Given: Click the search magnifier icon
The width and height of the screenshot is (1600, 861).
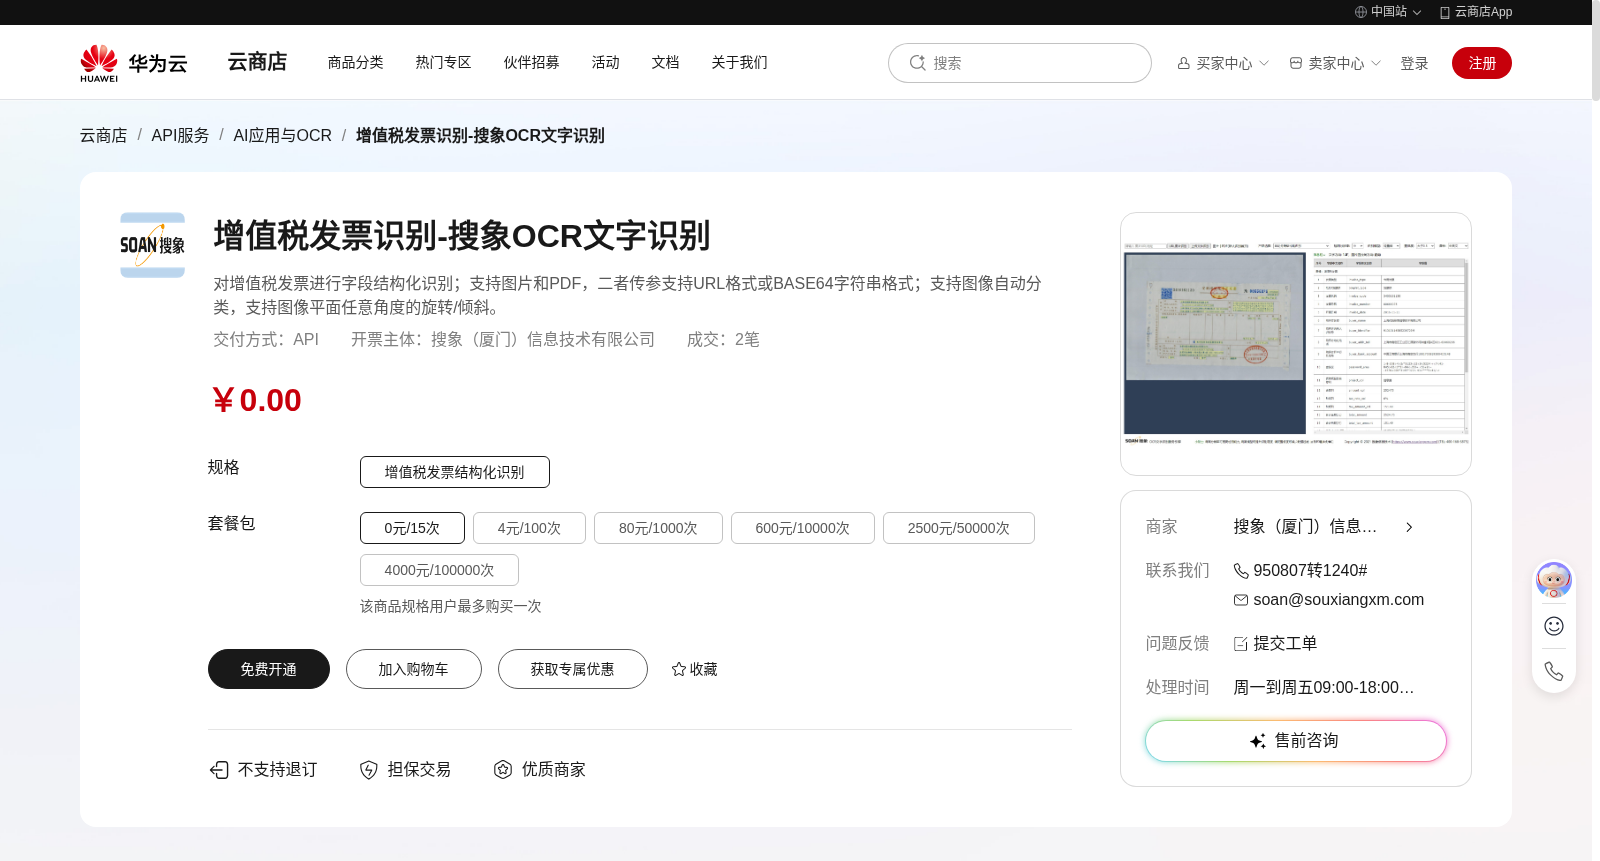Looking at the screenshot, I should coord(917,63).
